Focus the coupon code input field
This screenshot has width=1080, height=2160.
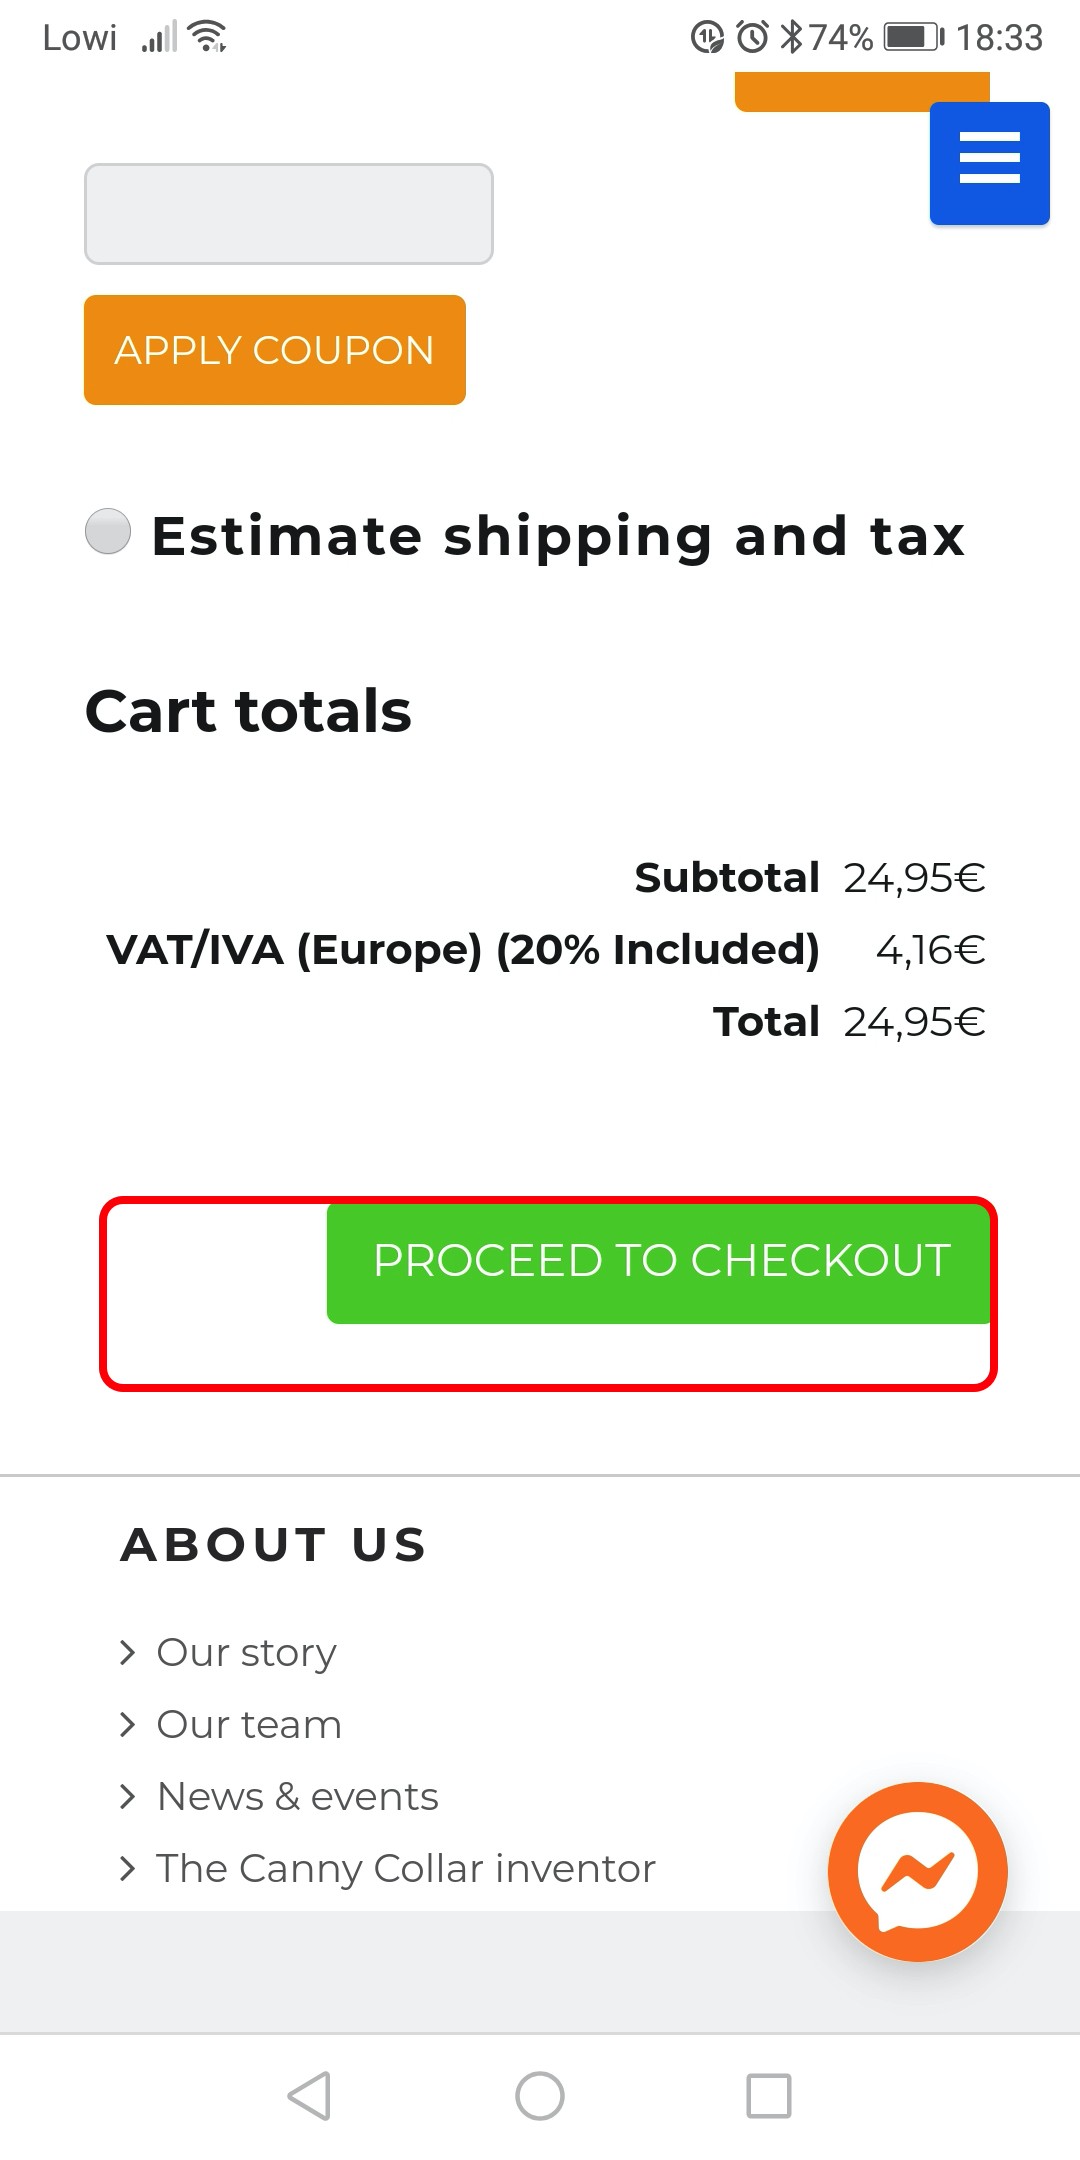click(289, 214)
